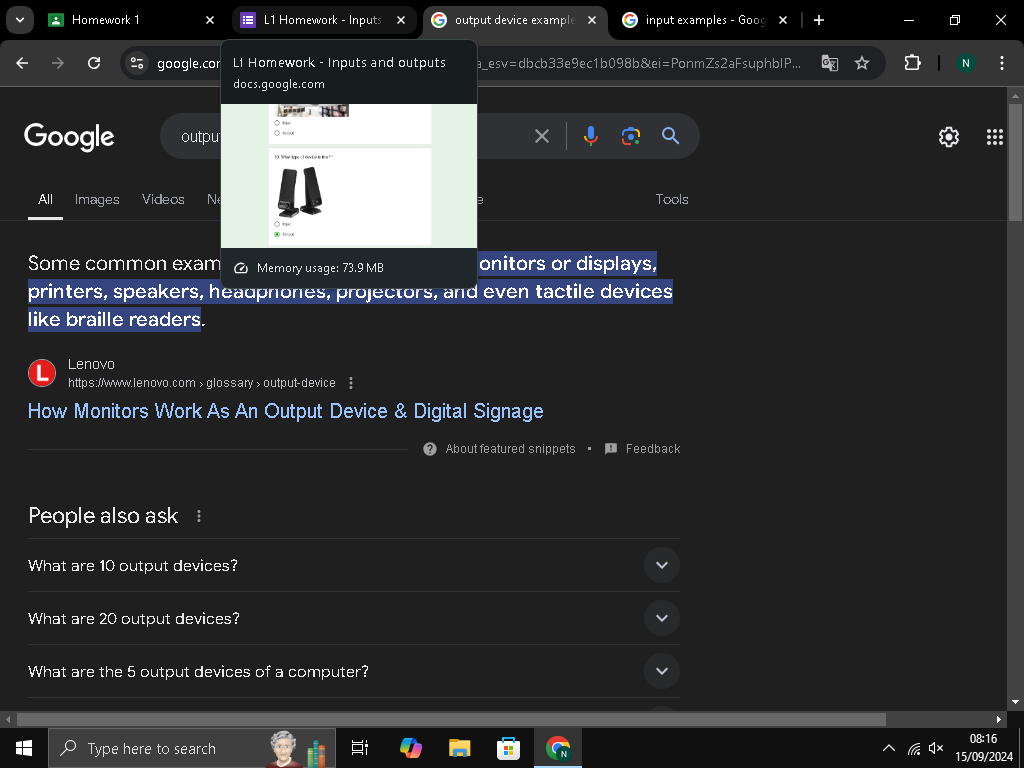Image resolution: width=1024 pixels, height=768 pixels.
Task: Close the L1 Homework tab
Action: click(401, 20)
